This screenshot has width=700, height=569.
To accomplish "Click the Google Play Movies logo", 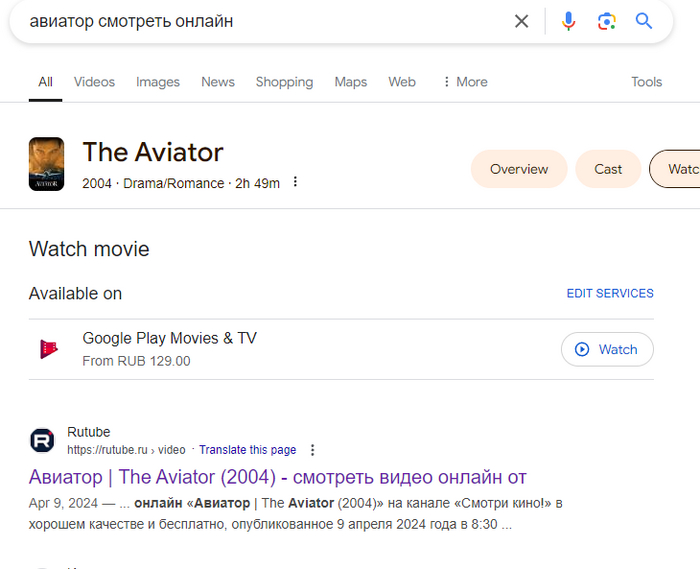I will pos(48,349).
